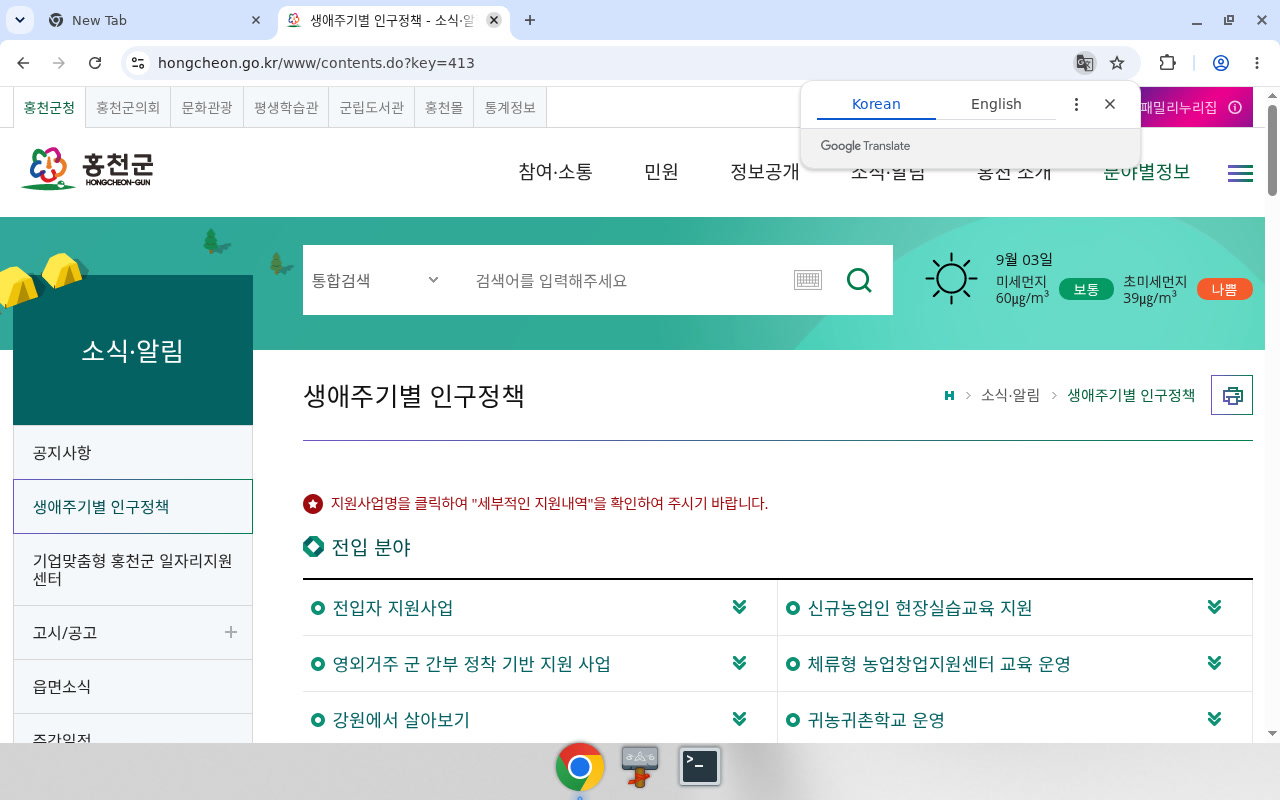Screen dimensions: 1280x800
Task: Launch Chrome from the dock
Action: click(580, 767)
